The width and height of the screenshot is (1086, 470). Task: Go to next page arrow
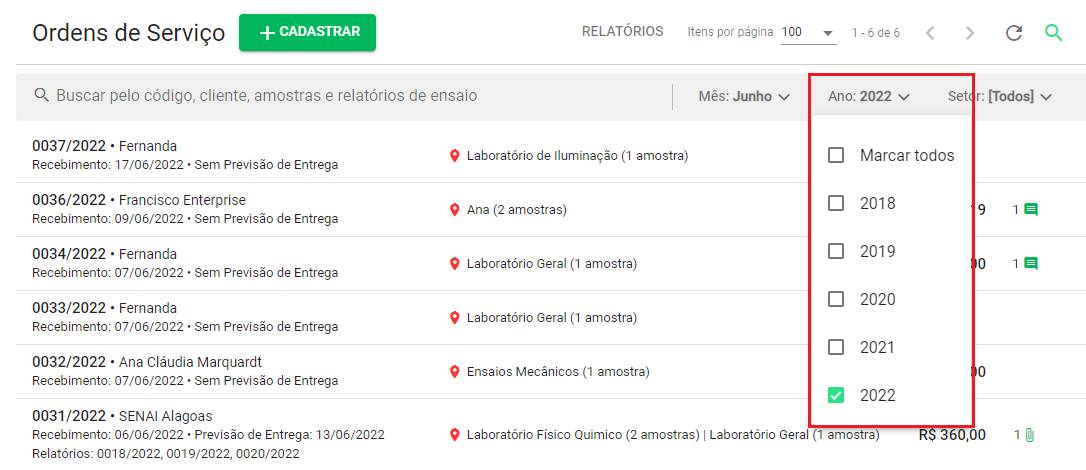pyautogui.click(x=970, y=33)
